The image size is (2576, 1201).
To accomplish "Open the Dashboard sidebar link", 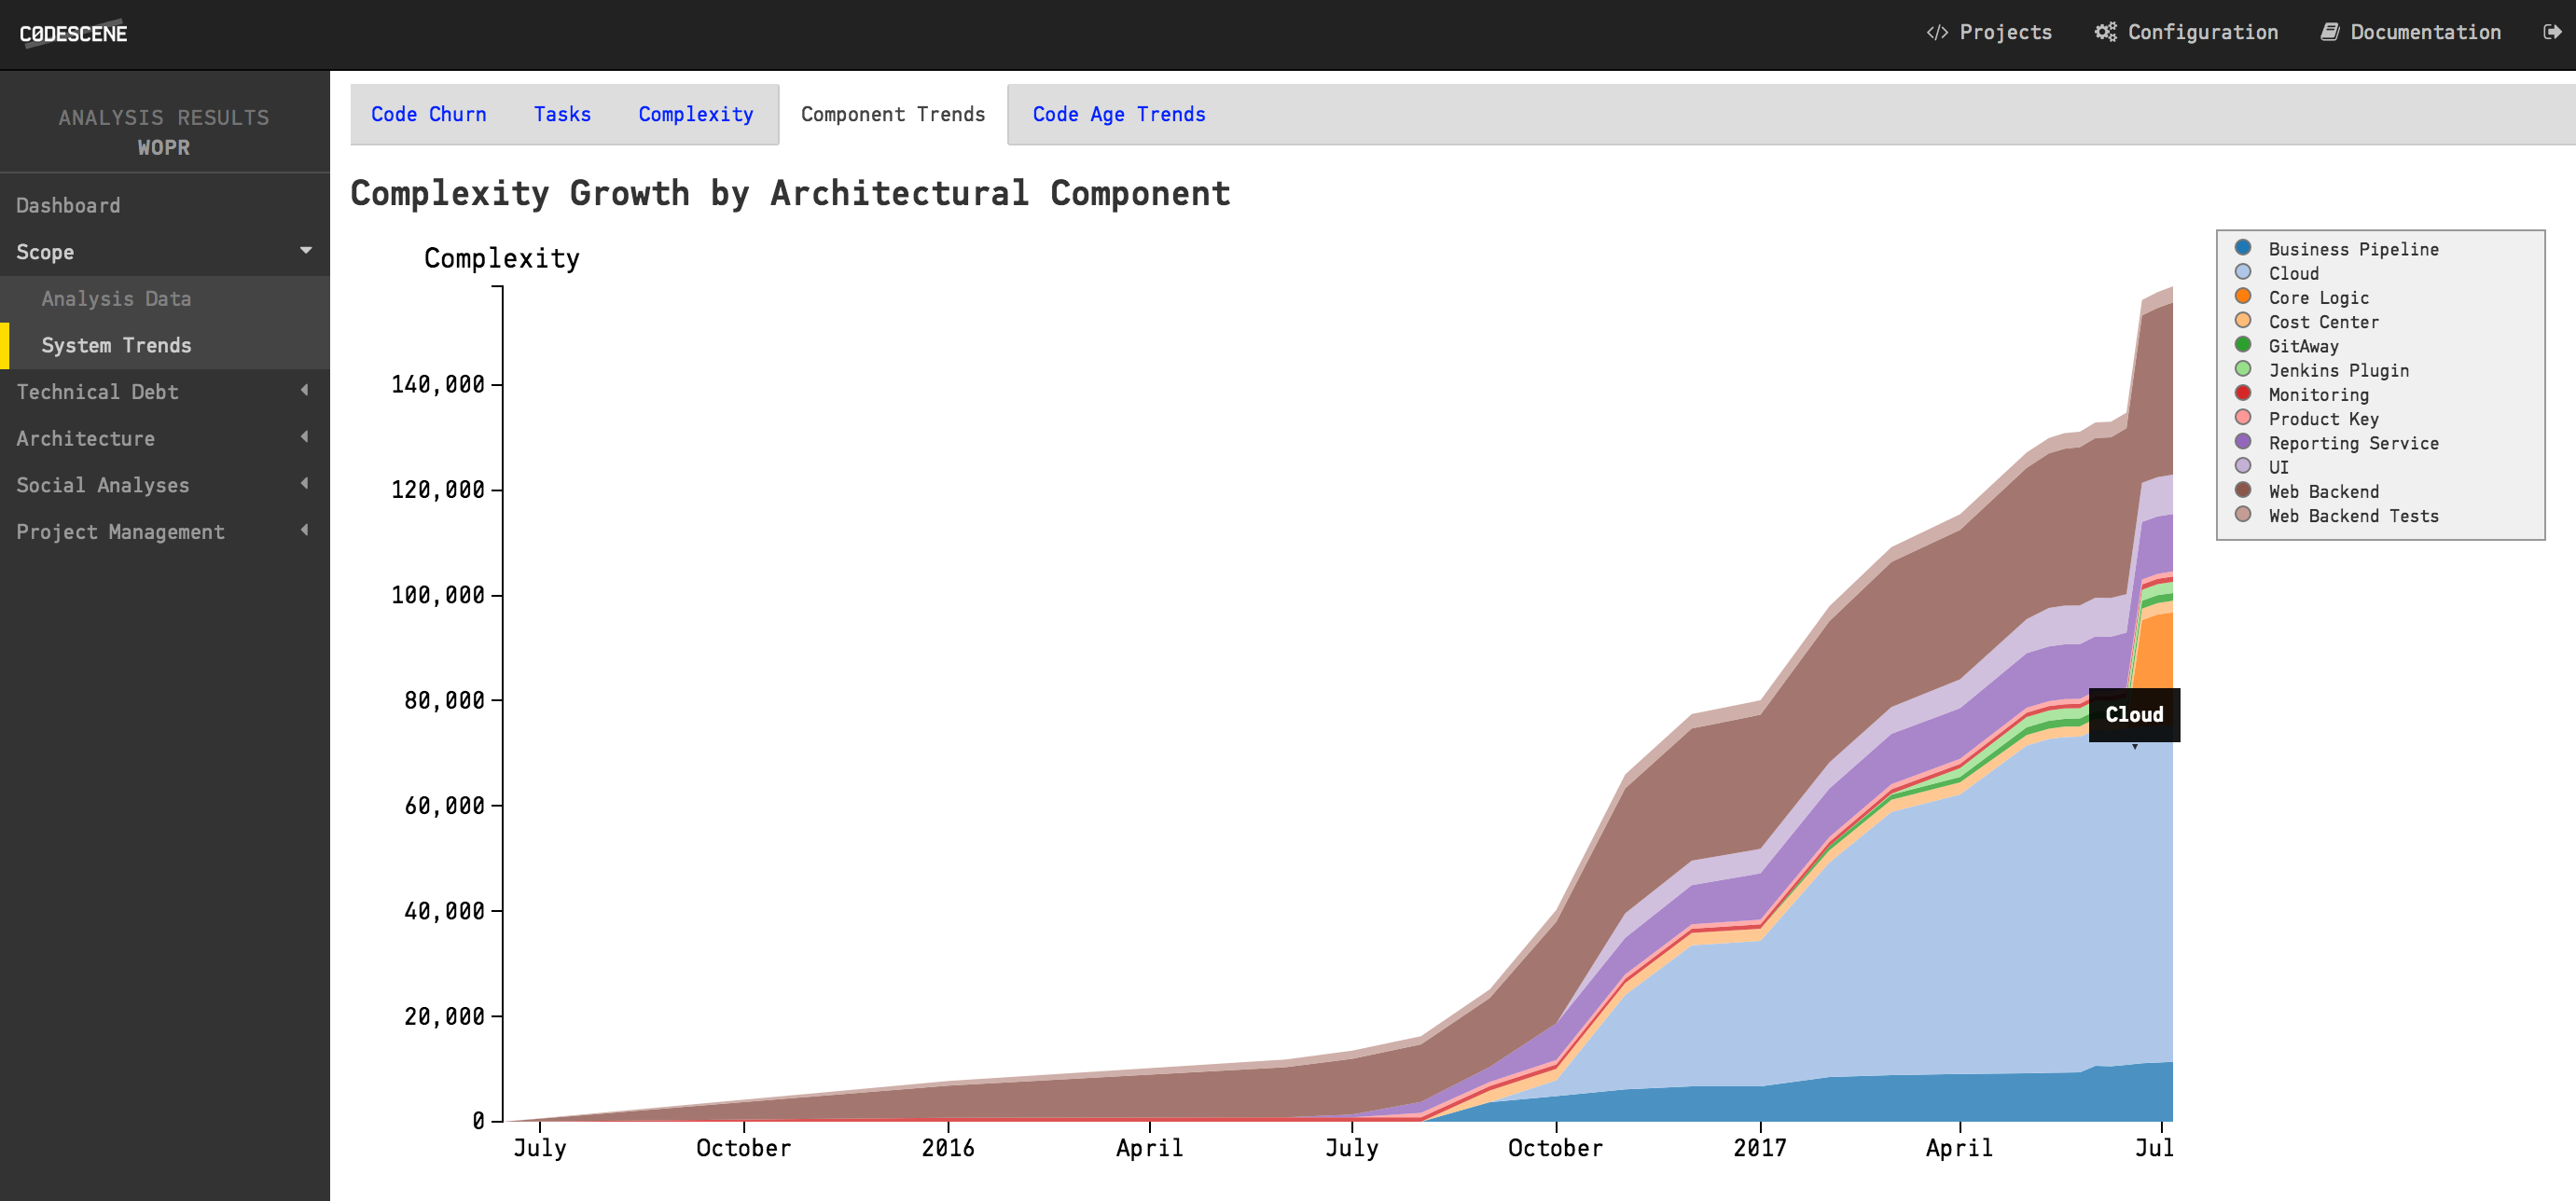I will [x=68, y=205].
